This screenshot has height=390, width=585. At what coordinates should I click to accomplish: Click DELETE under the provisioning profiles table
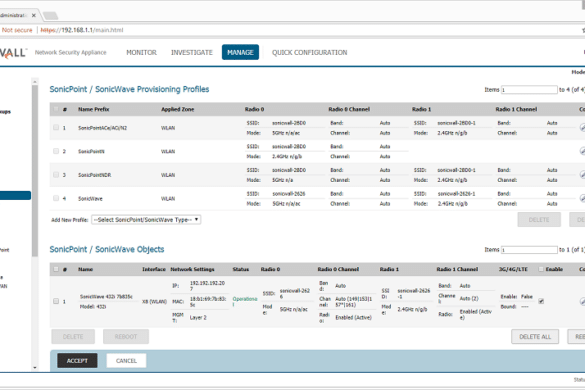coord(539,219)
